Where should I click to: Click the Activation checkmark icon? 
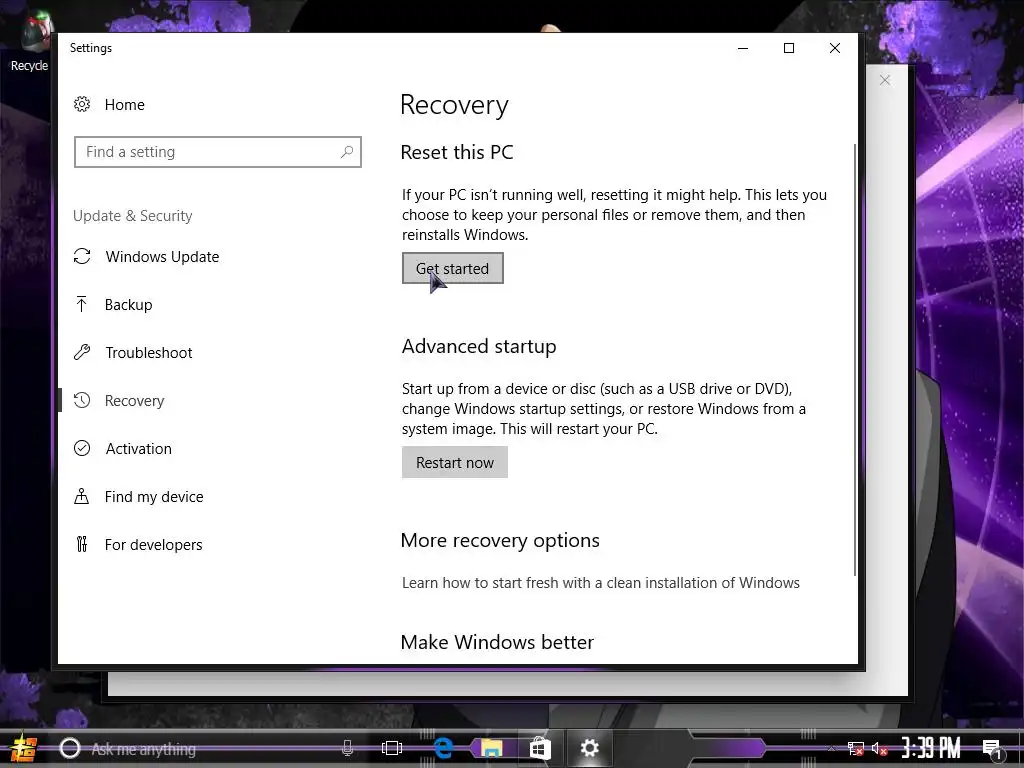point(82,449)
